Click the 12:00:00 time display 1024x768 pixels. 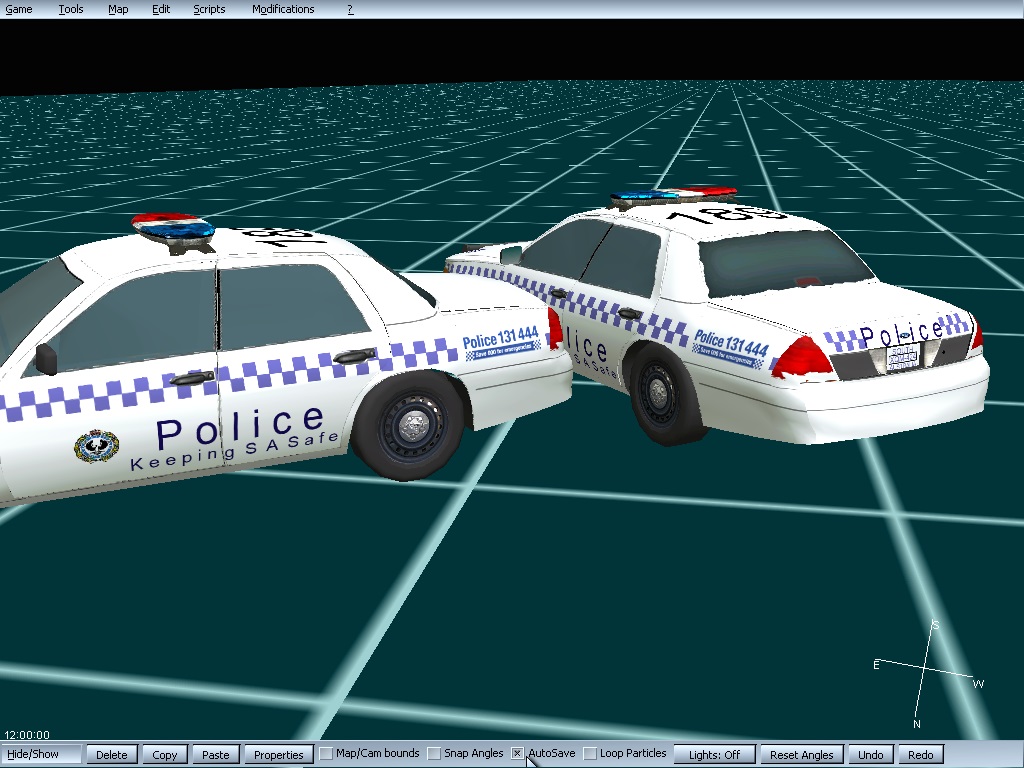(x=27, y=735)
